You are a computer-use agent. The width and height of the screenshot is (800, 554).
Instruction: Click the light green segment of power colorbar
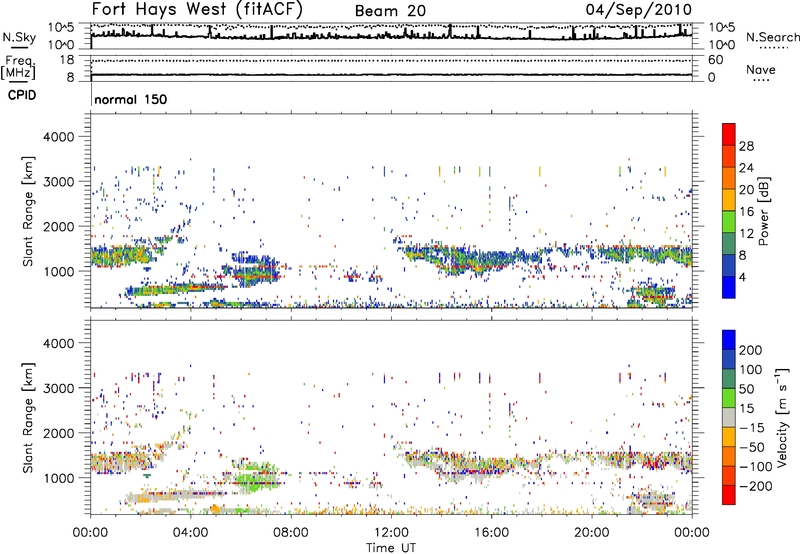pos(729,221)
